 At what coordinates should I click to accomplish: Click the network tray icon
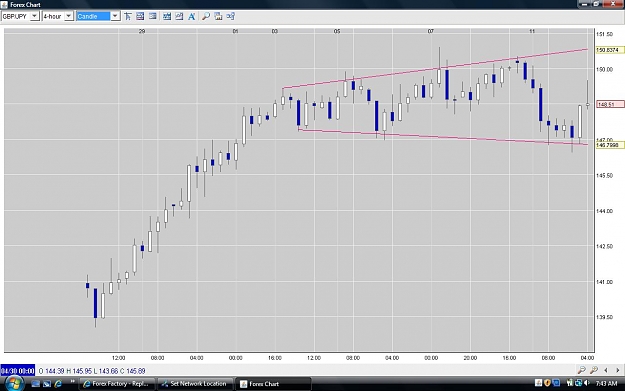(578, 383)
